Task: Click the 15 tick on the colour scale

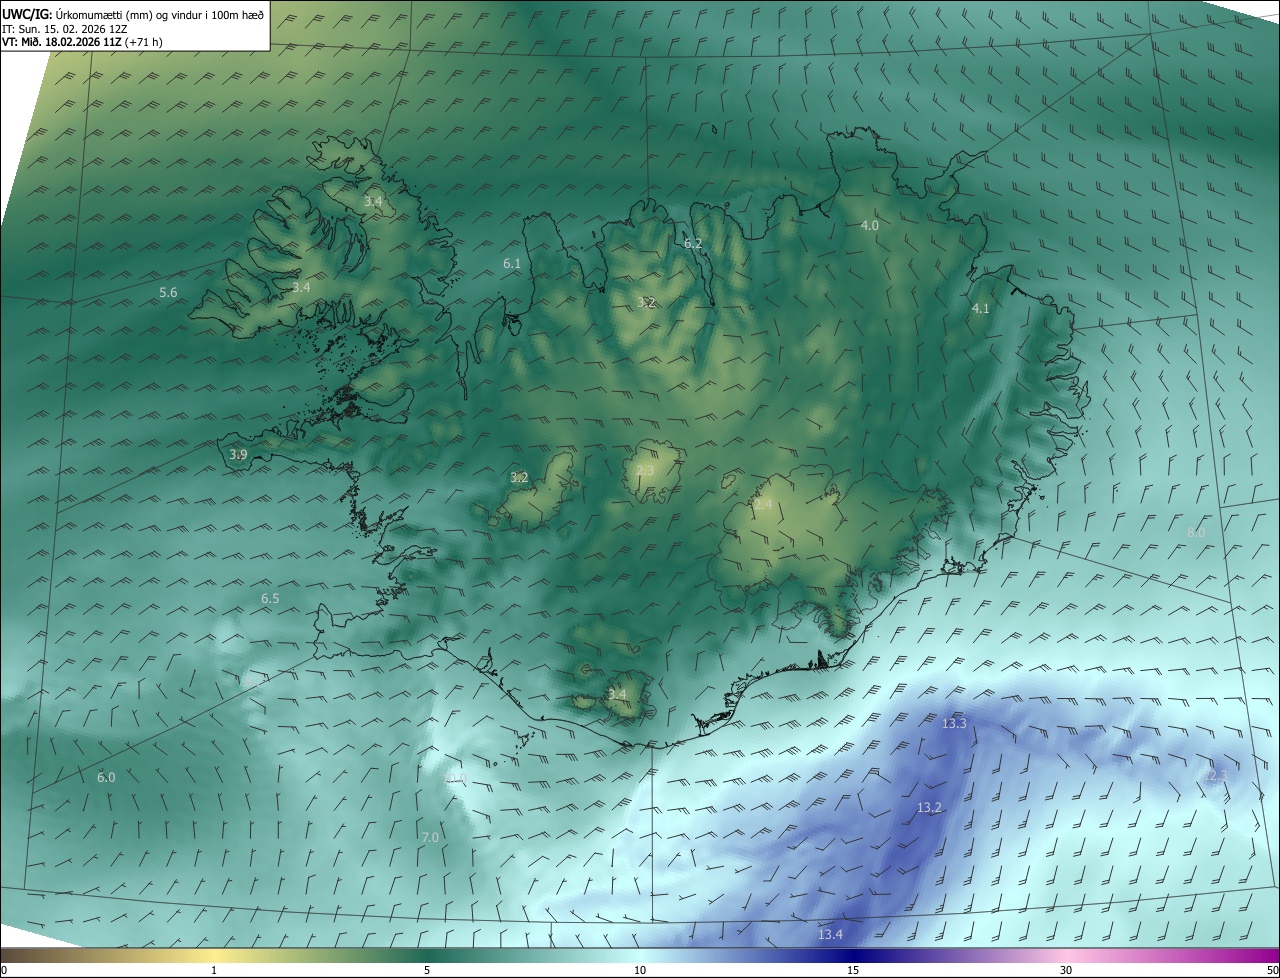Action: (x=853, y=971)
